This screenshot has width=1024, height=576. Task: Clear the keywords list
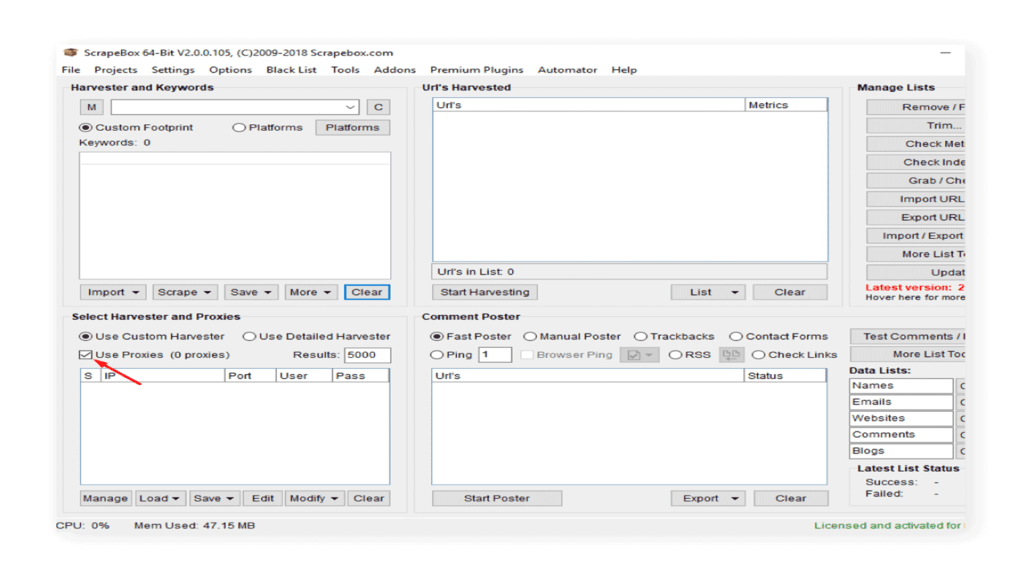(367, 292)
